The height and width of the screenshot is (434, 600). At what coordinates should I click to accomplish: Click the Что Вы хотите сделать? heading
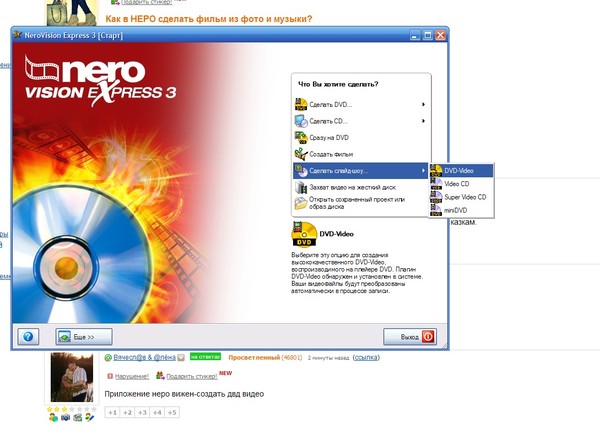[338, 84]
